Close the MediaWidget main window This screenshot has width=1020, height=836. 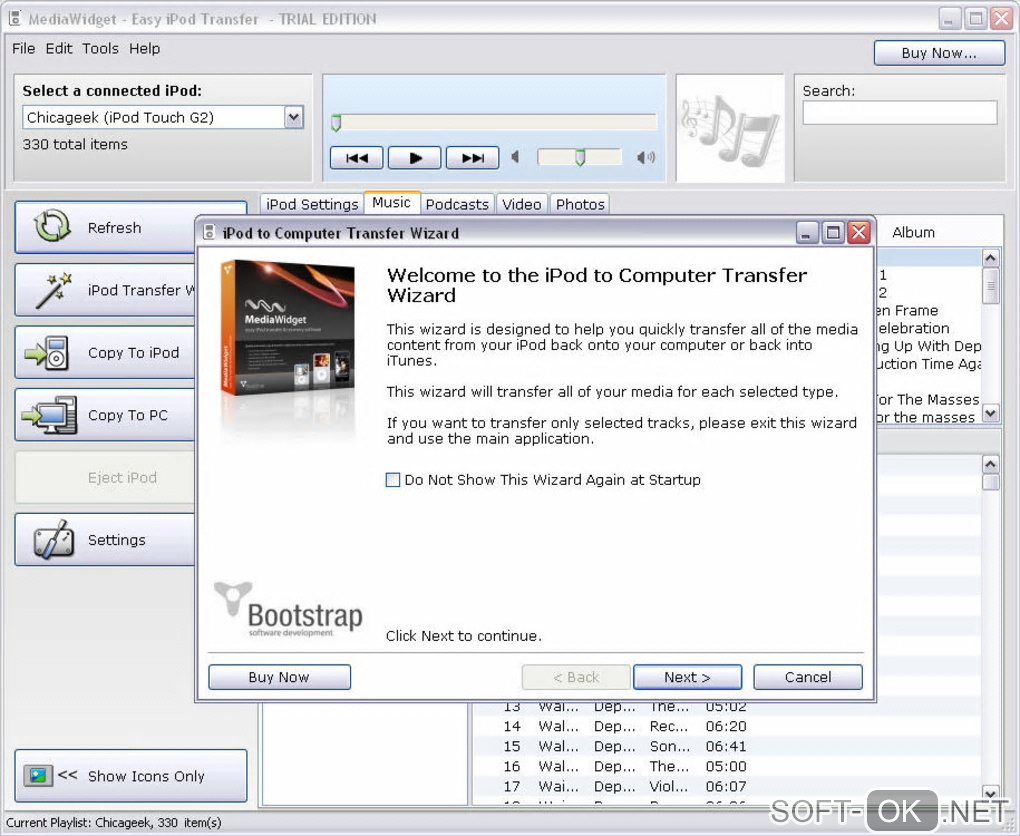pyautogui.click(x=1001, y=19)
